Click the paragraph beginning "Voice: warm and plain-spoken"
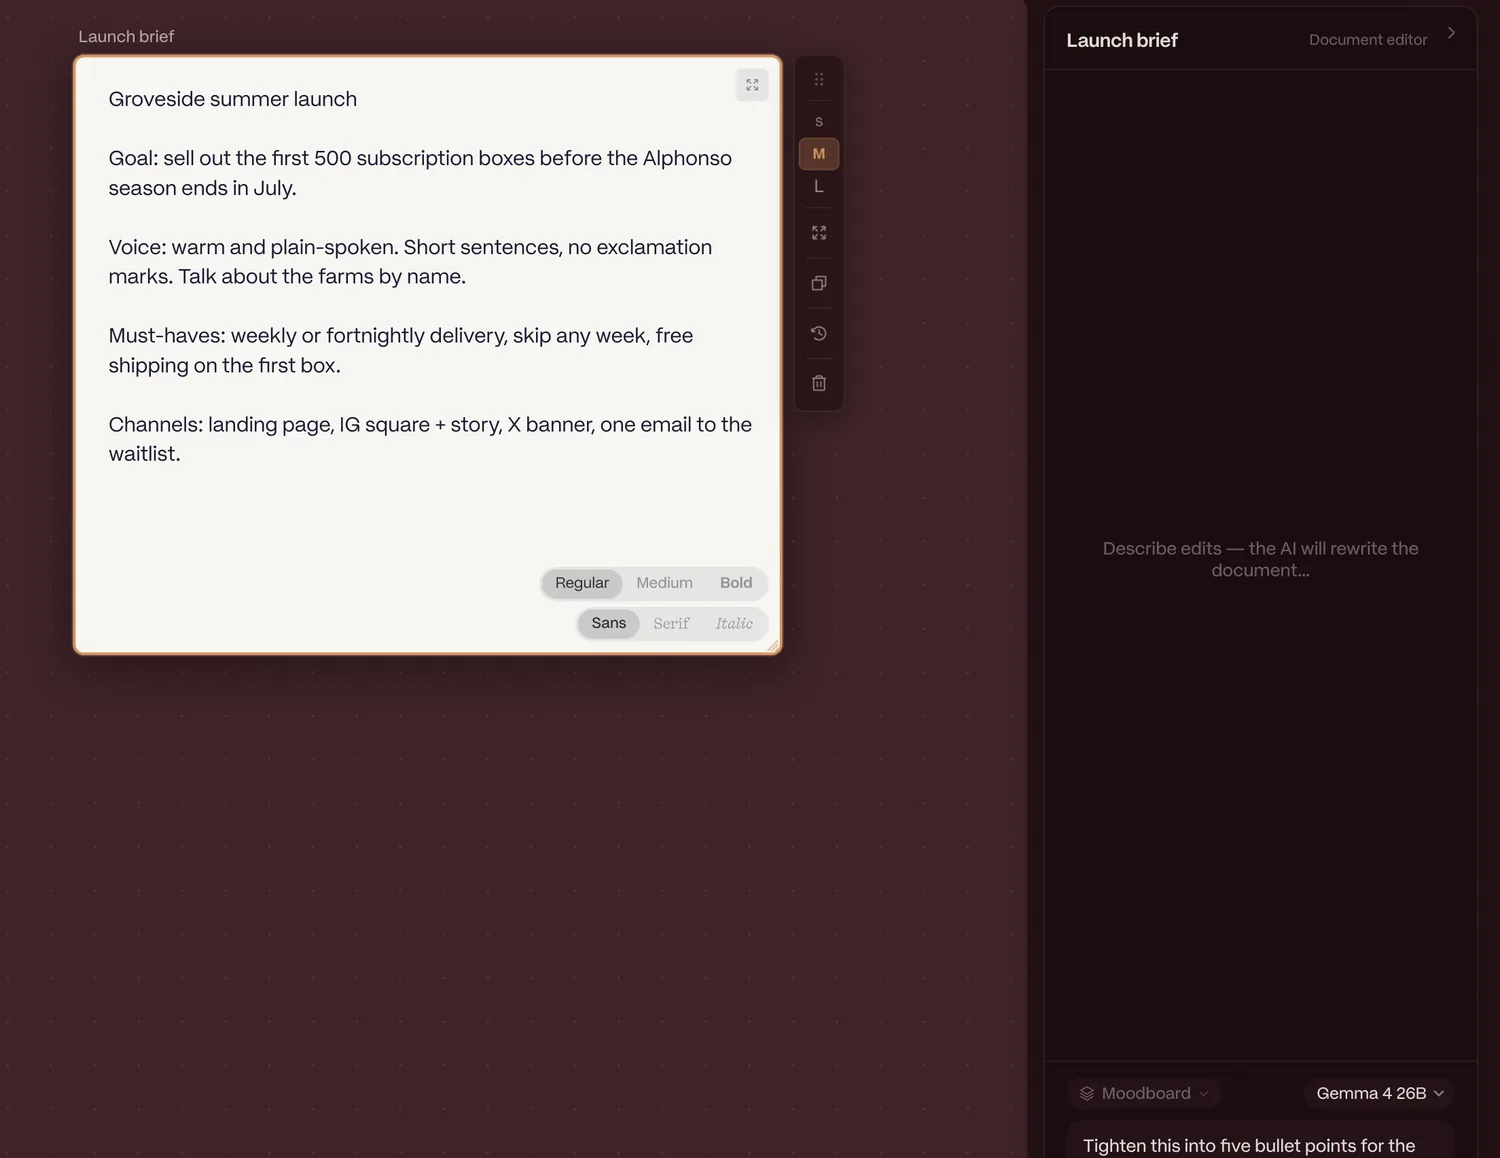Viewport: 1500px width, 1158px height. click(x=410, y=262)
